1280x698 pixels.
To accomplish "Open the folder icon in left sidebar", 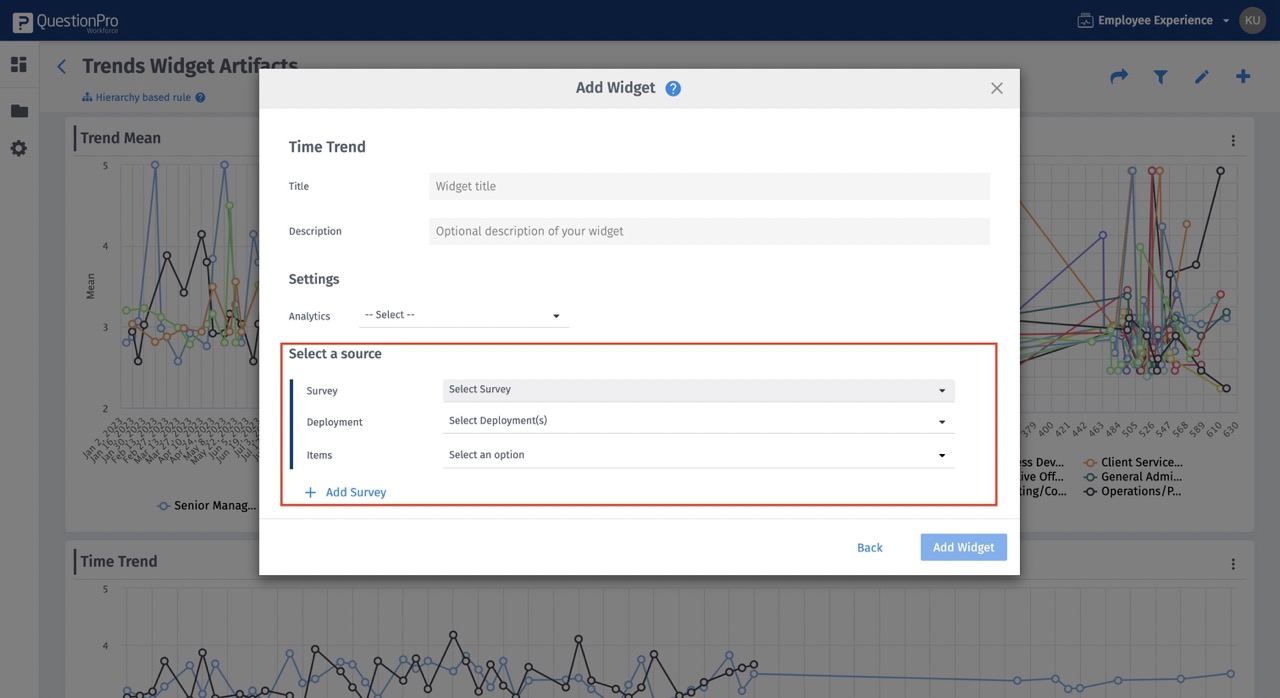I will coord(19,111).
